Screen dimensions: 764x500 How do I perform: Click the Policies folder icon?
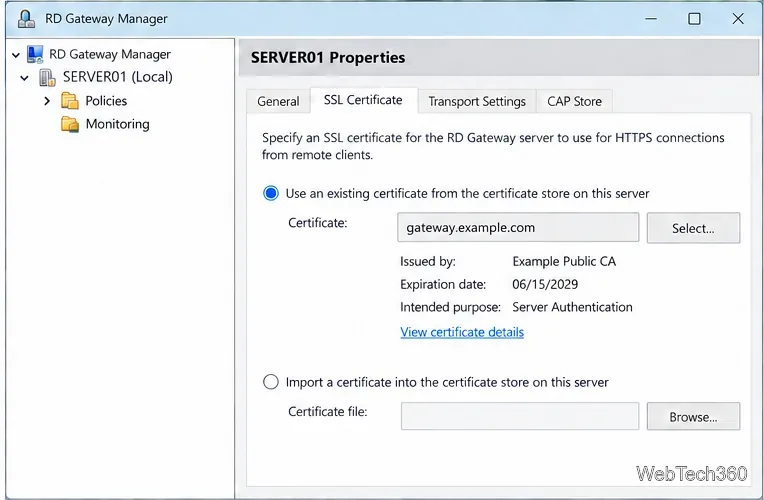click(70, 101)
